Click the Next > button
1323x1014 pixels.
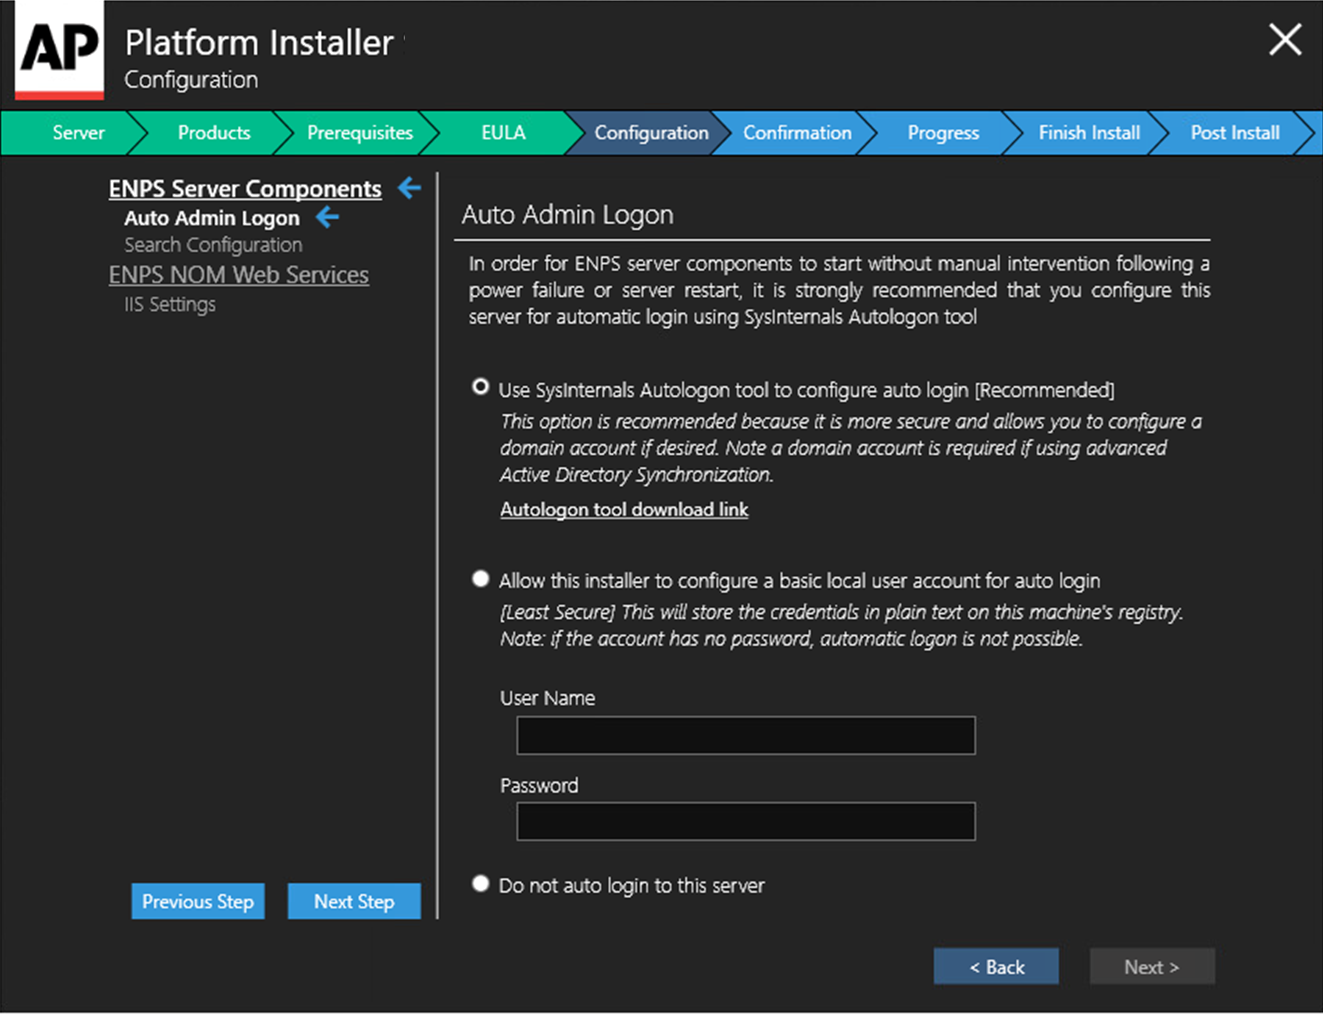[x=1152, y=966]
